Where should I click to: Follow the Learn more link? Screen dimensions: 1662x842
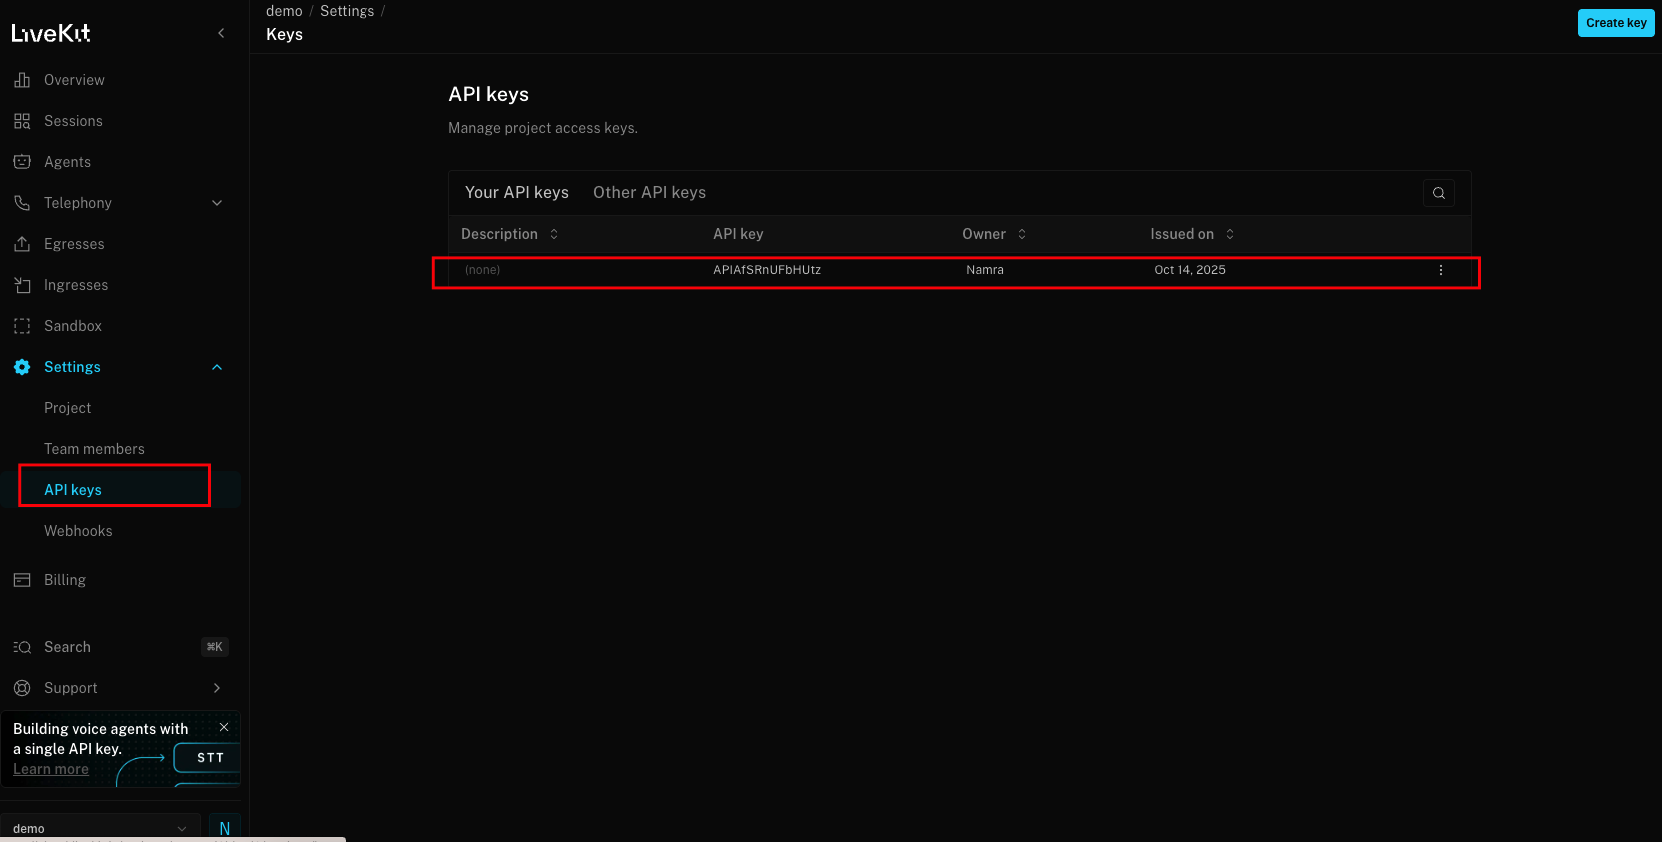point(51,769)
